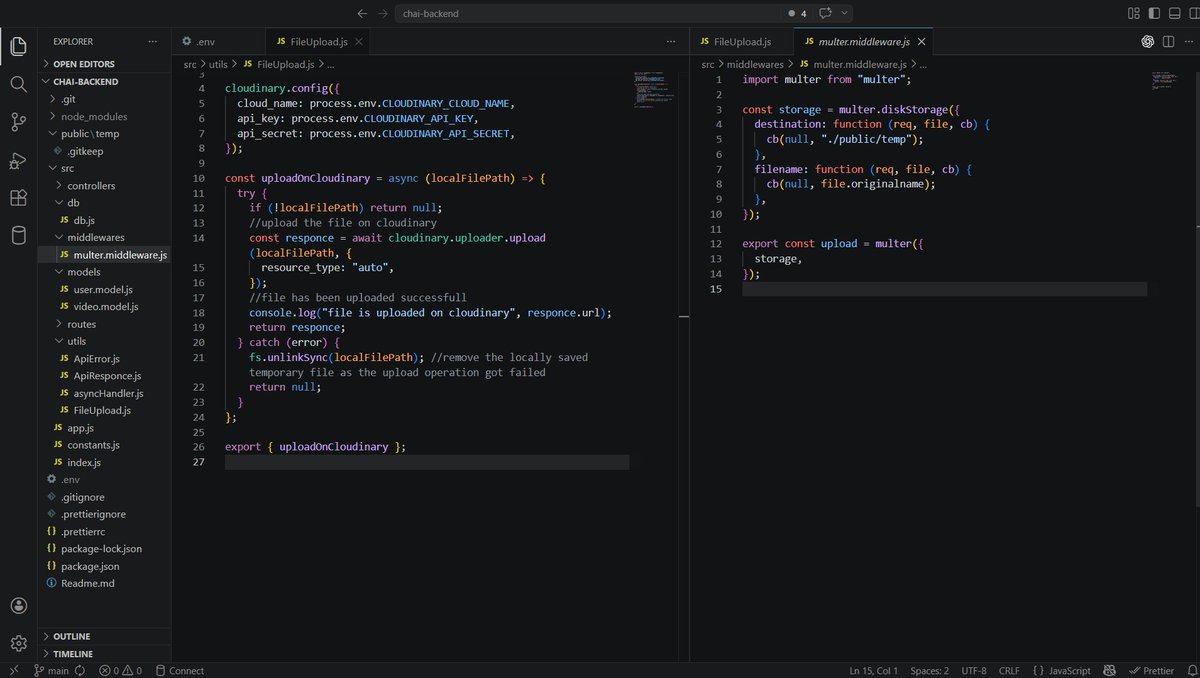Select JavaScript language mode in status bar
Image resolution: width=1200 pixels, height=678 pixels.
[1062, 670]
